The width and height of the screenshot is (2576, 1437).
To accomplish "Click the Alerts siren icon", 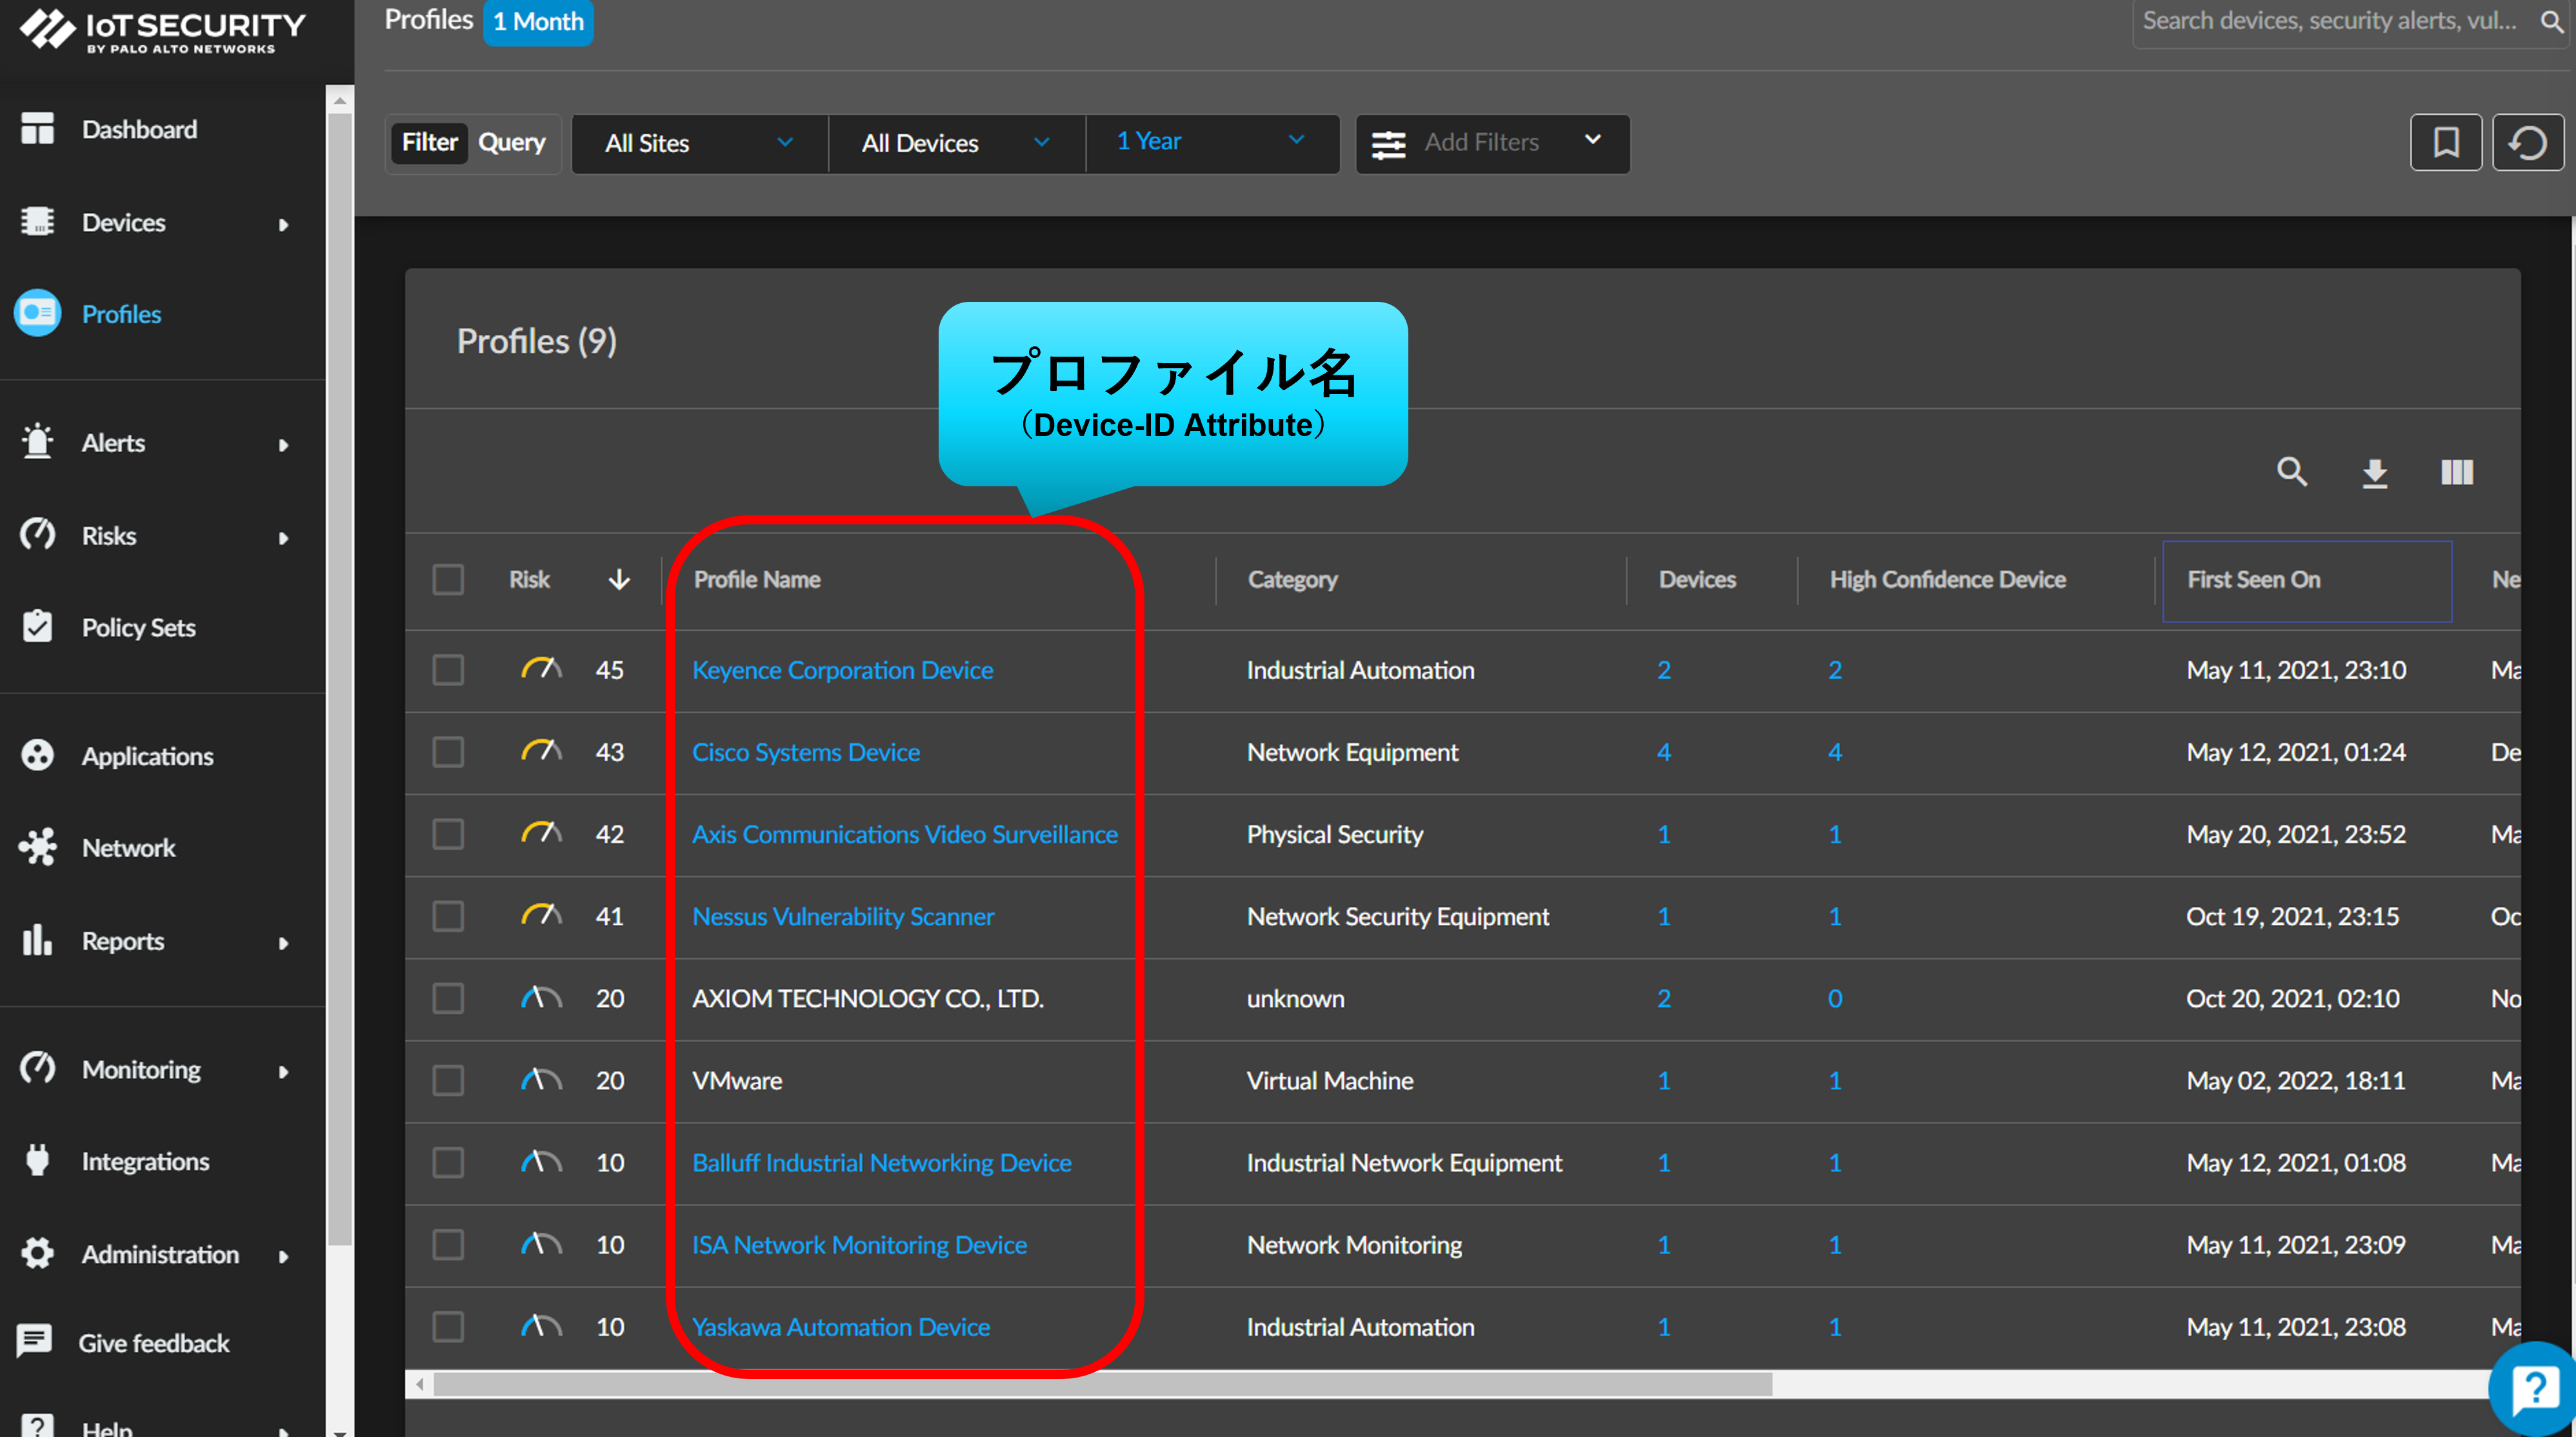I will [38, 442].
